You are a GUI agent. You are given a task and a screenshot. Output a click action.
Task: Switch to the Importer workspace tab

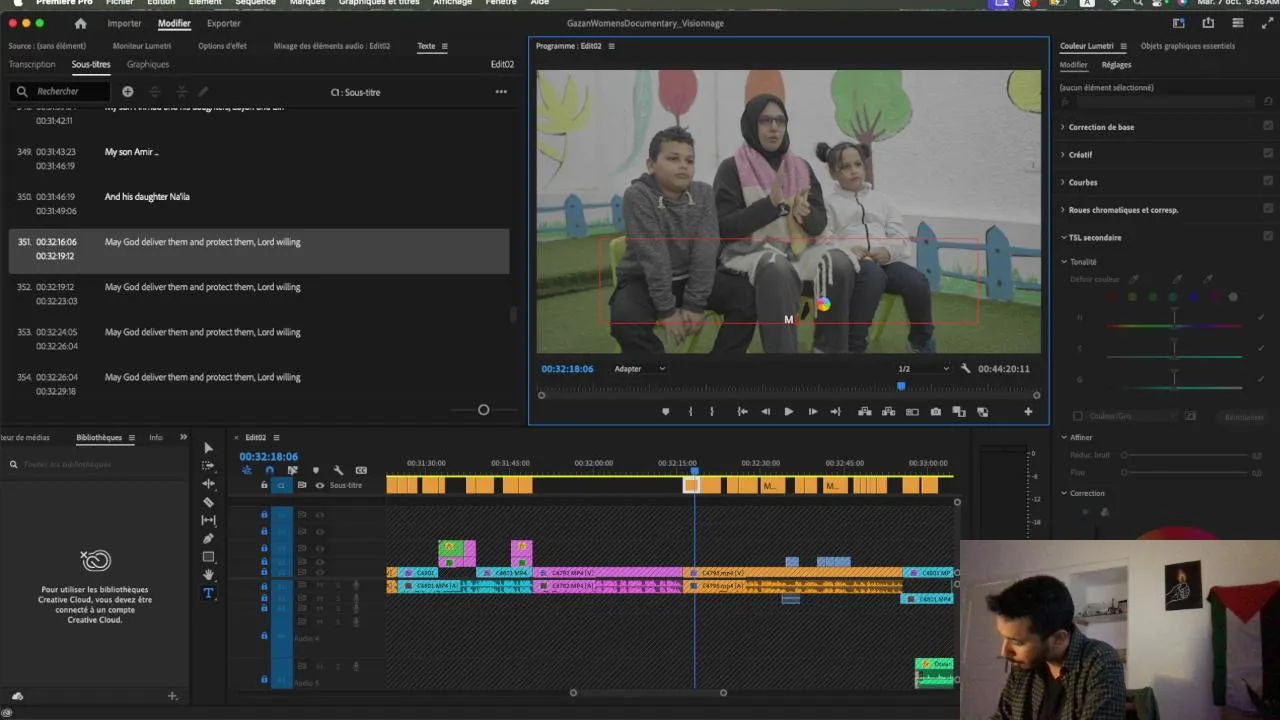click(124, 23)
